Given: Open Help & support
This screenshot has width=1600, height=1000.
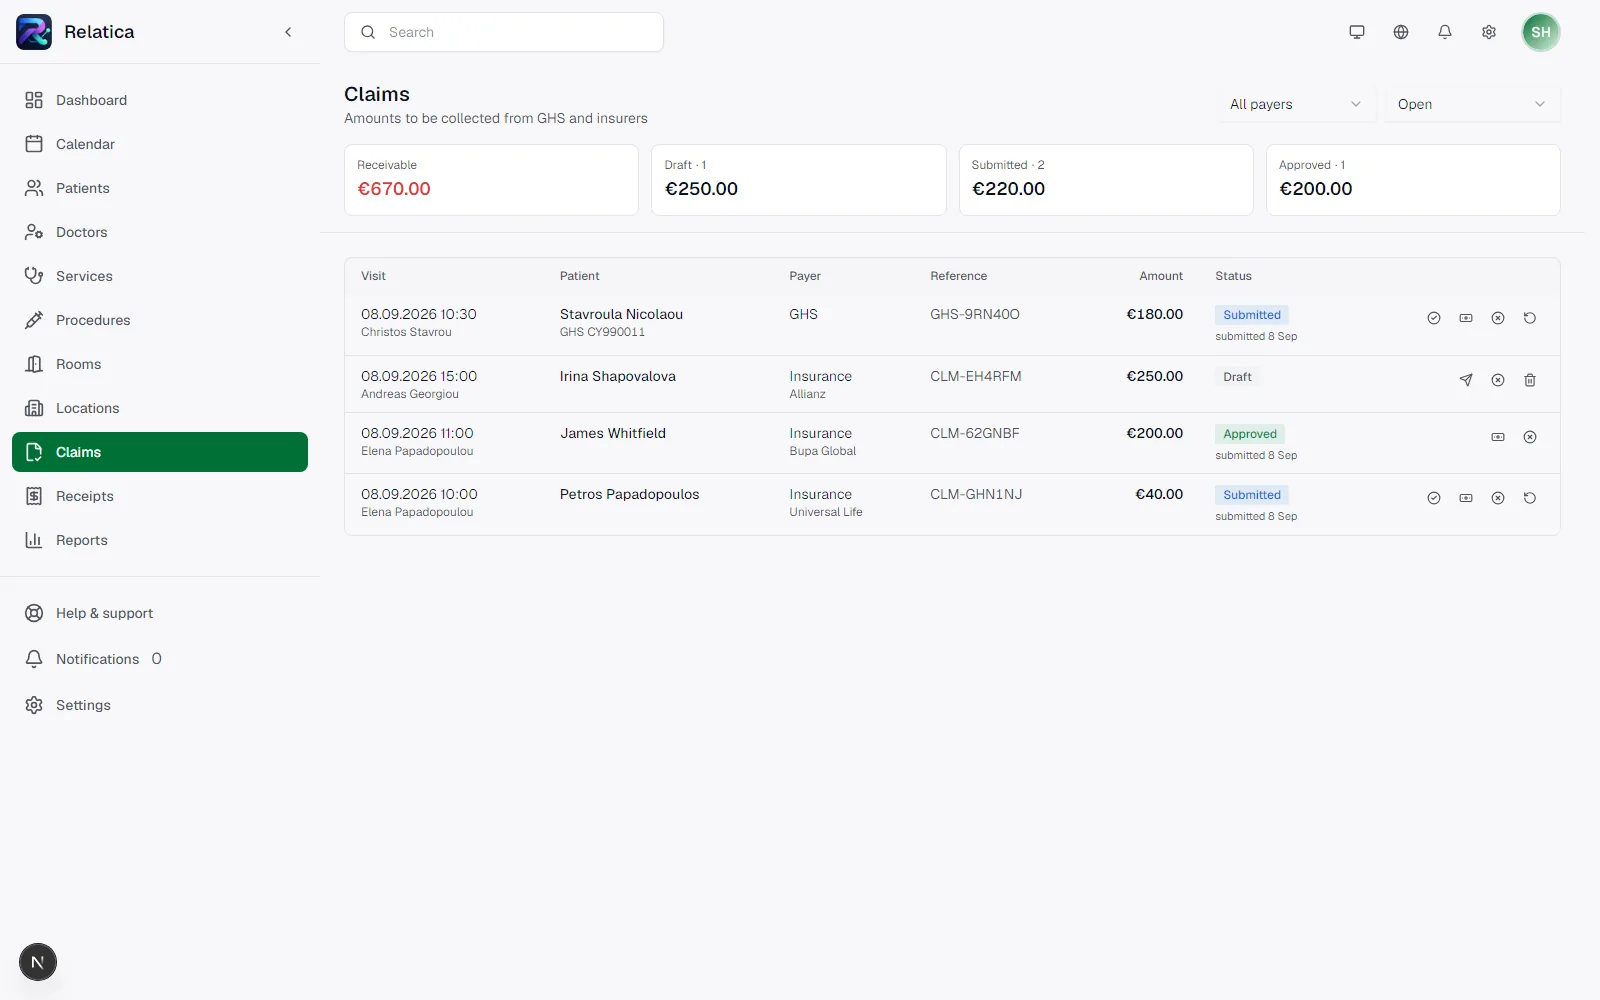Looking at the screenshot, I should (x=160, y=613).
